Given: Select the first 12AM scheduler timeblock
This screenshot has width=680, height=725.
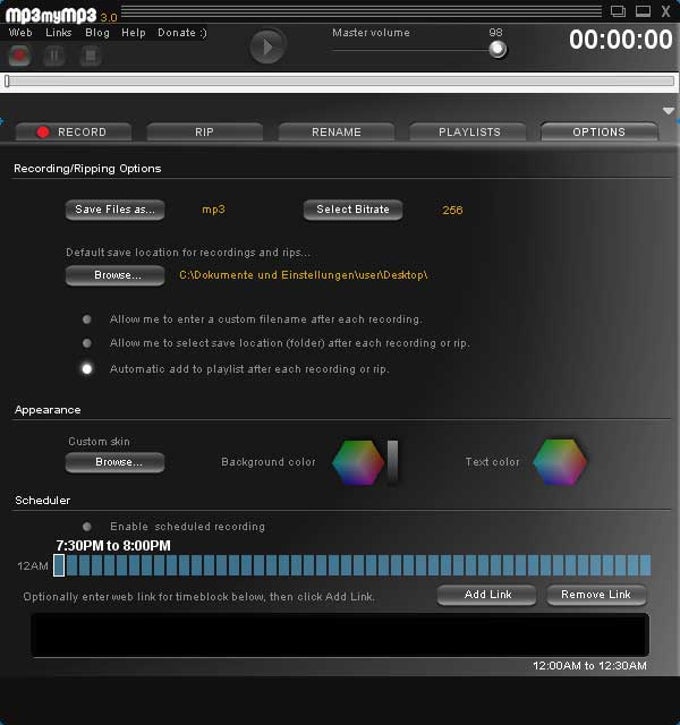Looking at the screenshot, I should (x=59, y=565).
